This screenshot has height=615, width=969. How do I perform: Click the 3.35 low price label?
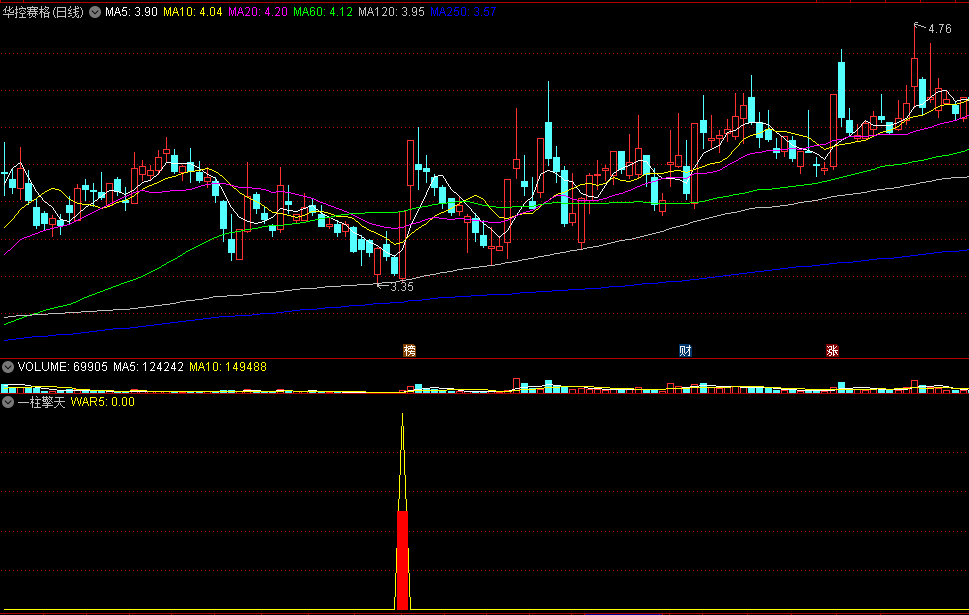pyautogui.click(x=402, y=287)
